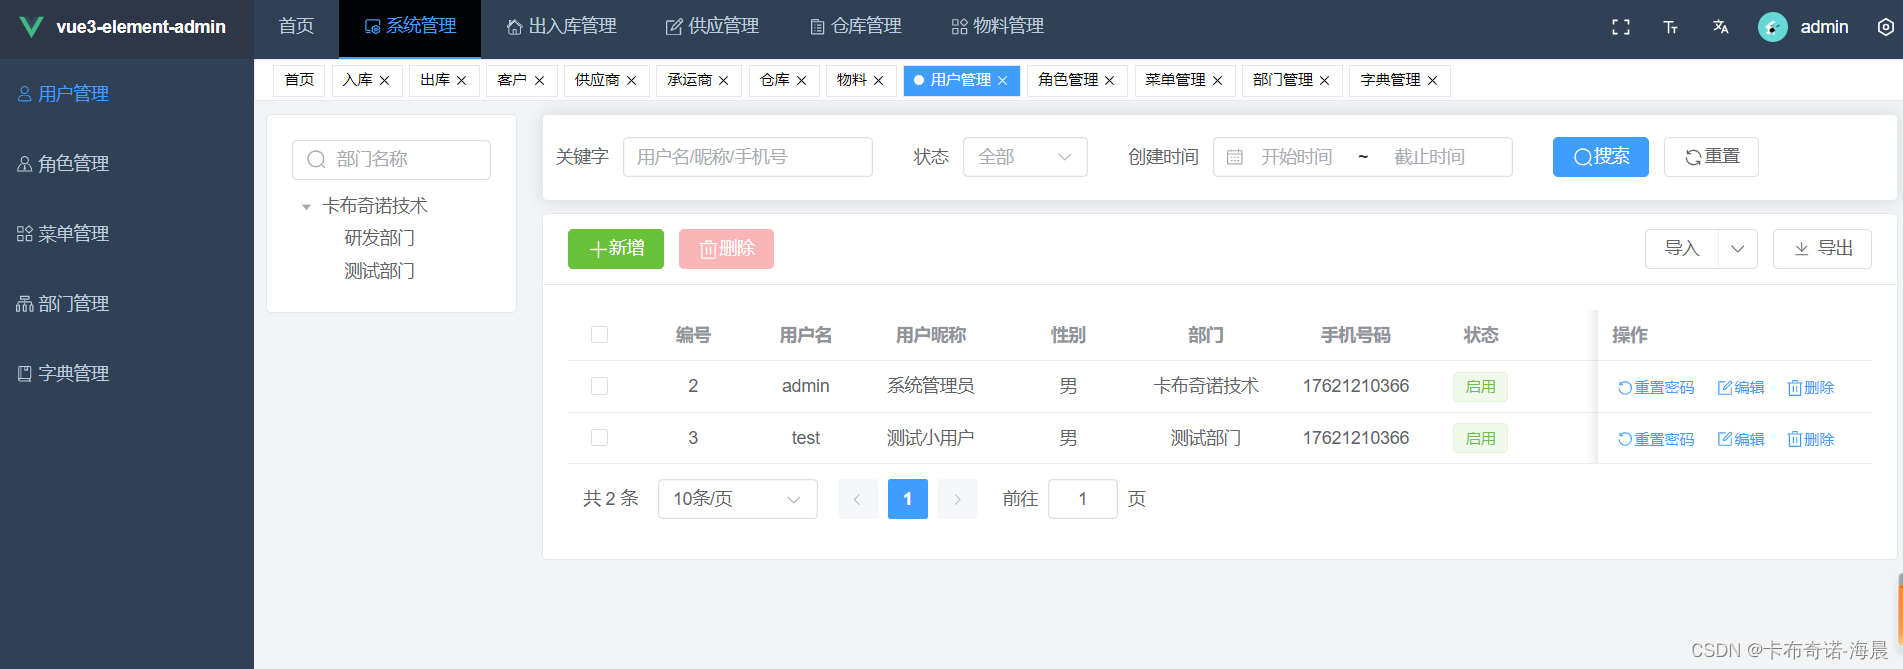Image resolution: width=1903 pixels, height=669 pixels.
Task: Close the 承运商 tab
Action: point(723,81)
